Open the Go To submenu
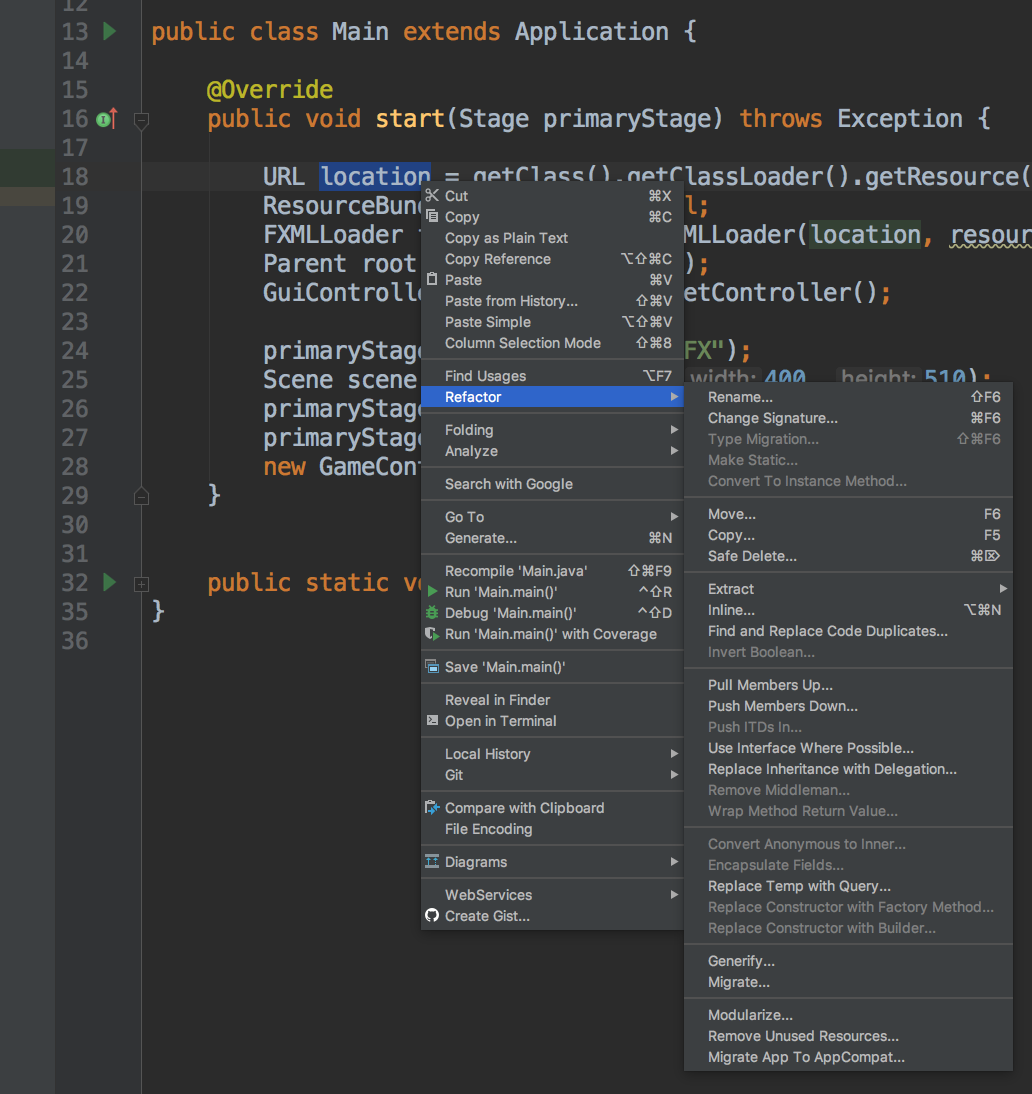Image resolution: width=1032 pixels, height=1094 pixels. 552,516
